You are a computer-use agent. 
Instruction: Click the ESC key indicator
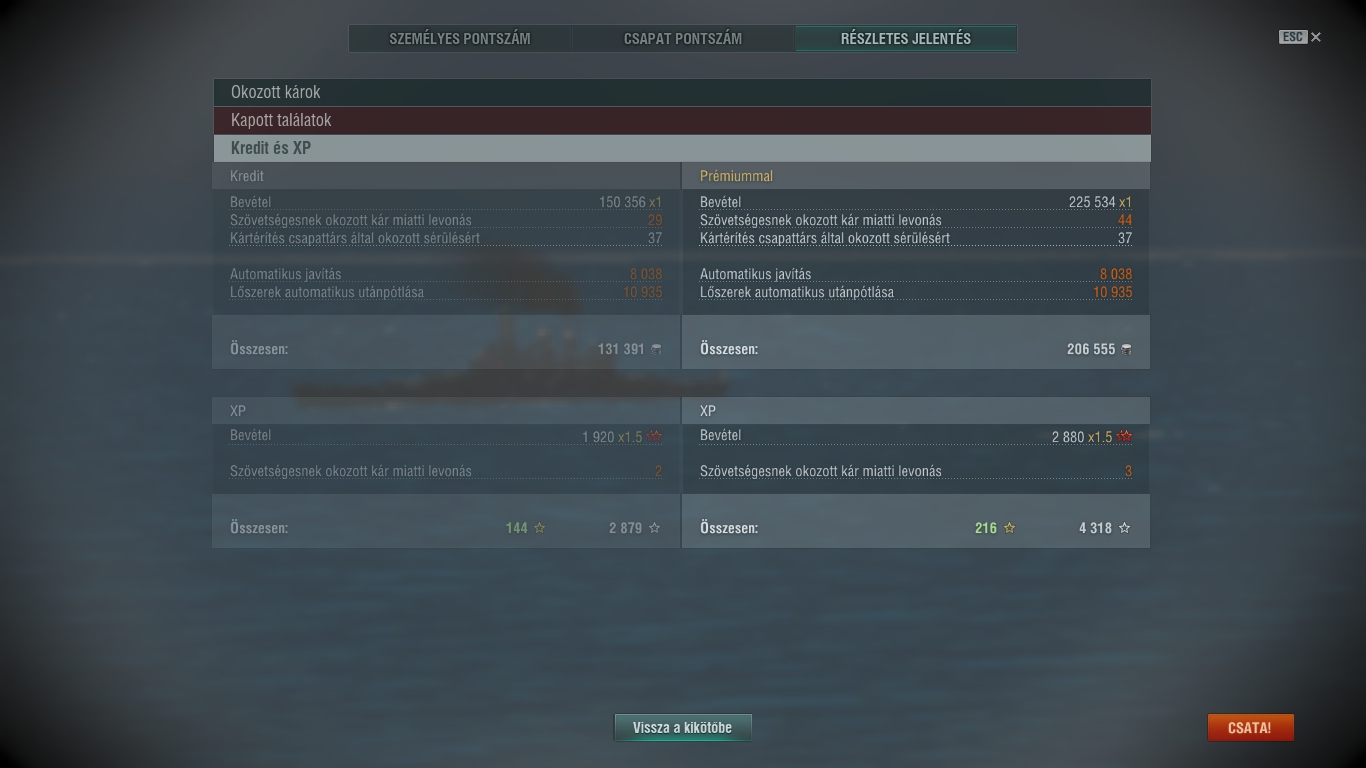1292,37
